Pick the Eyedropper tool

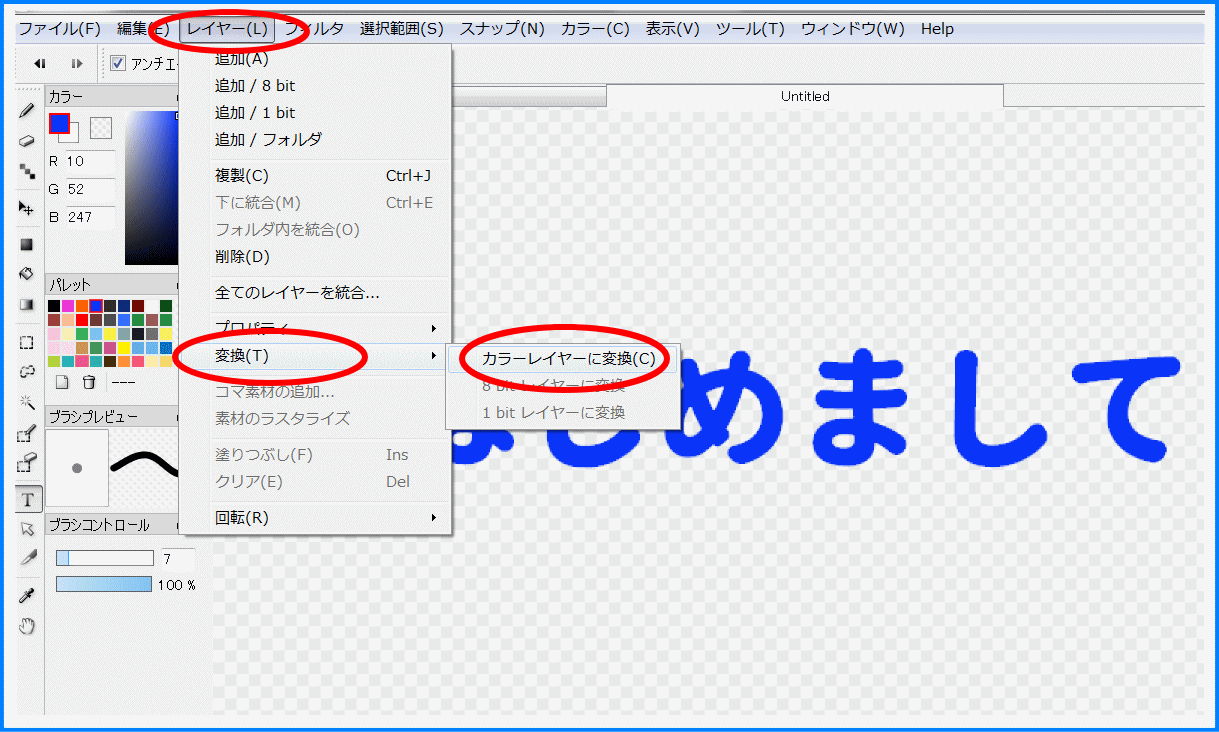(x=27, y=596)
